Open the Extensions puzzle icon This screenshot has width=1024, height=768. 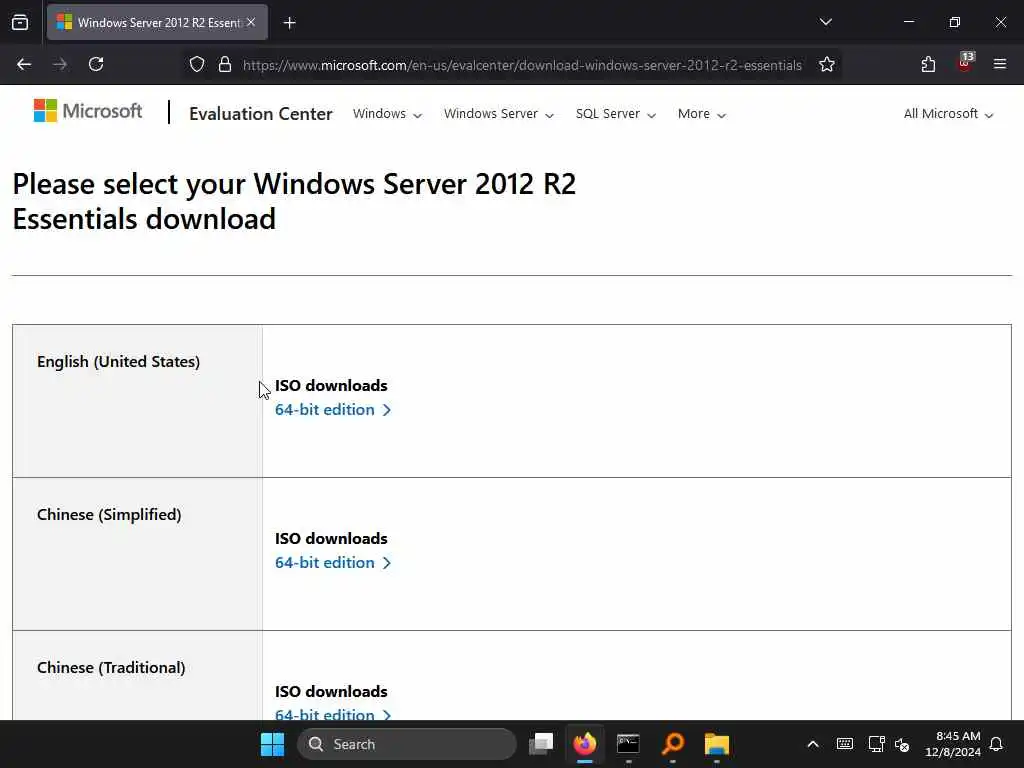[x=928, y=64]
